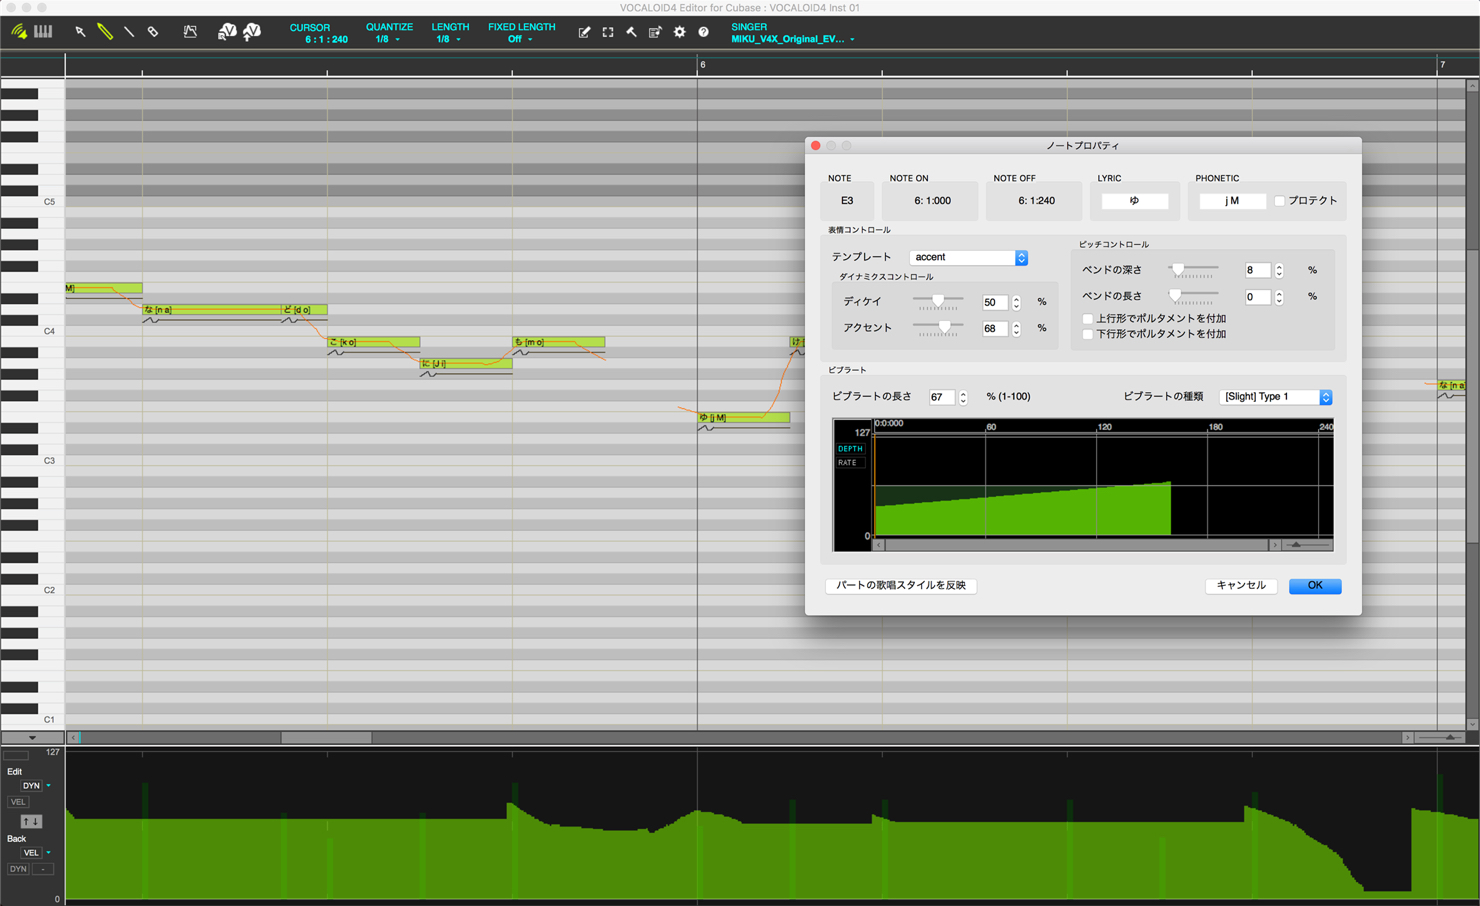
Task: Open the singing style list icon
Action: pyautogui.click(x=655, y=33)
